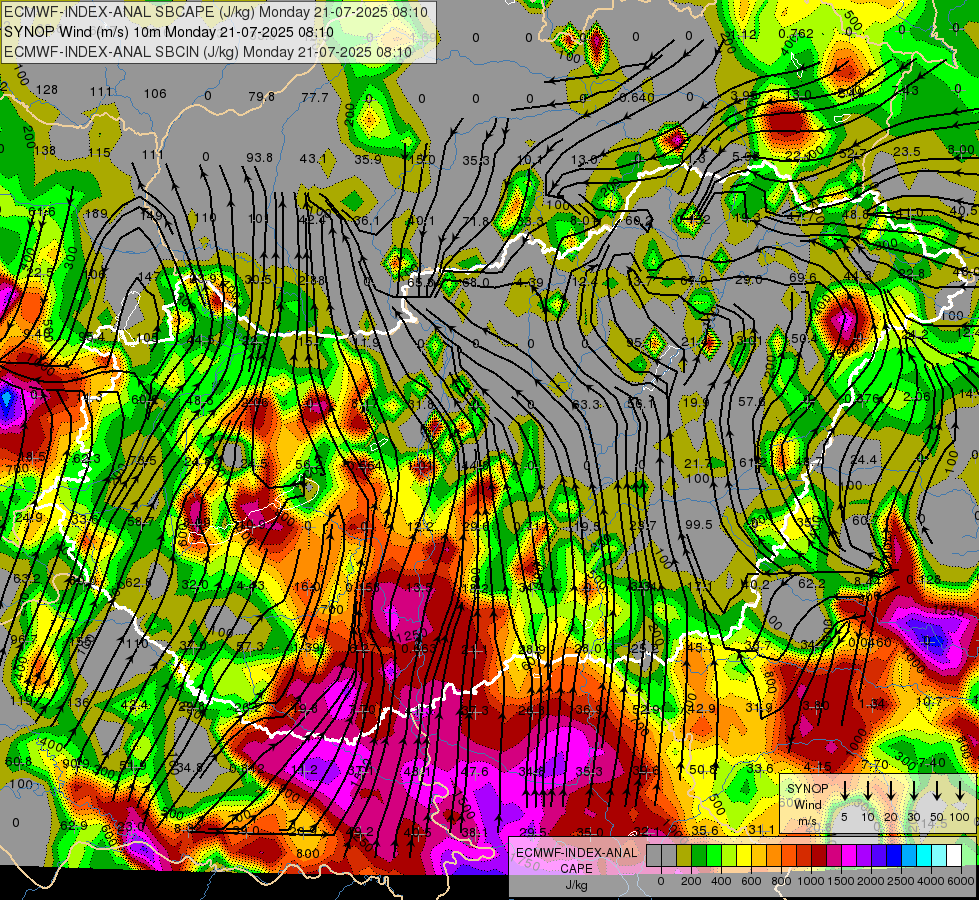979x900 pixels.
Task: Select the dark red swatch before 1500
Action: (820, 856)
